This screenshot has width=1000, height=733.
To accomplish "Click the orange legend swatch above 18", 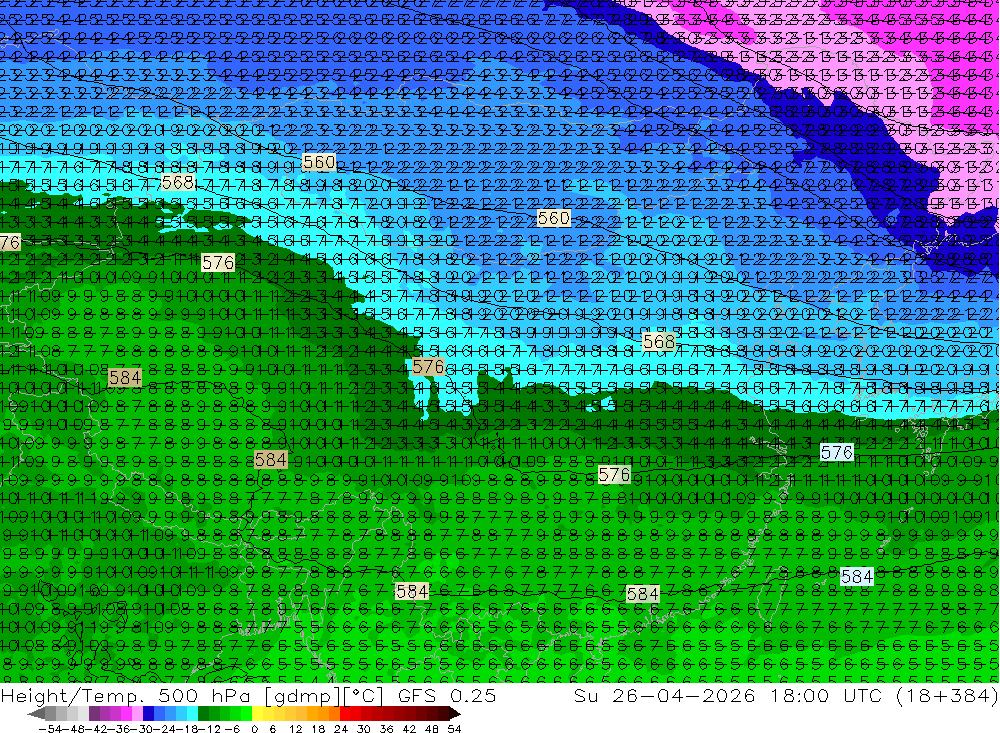I will click(322, 713).
